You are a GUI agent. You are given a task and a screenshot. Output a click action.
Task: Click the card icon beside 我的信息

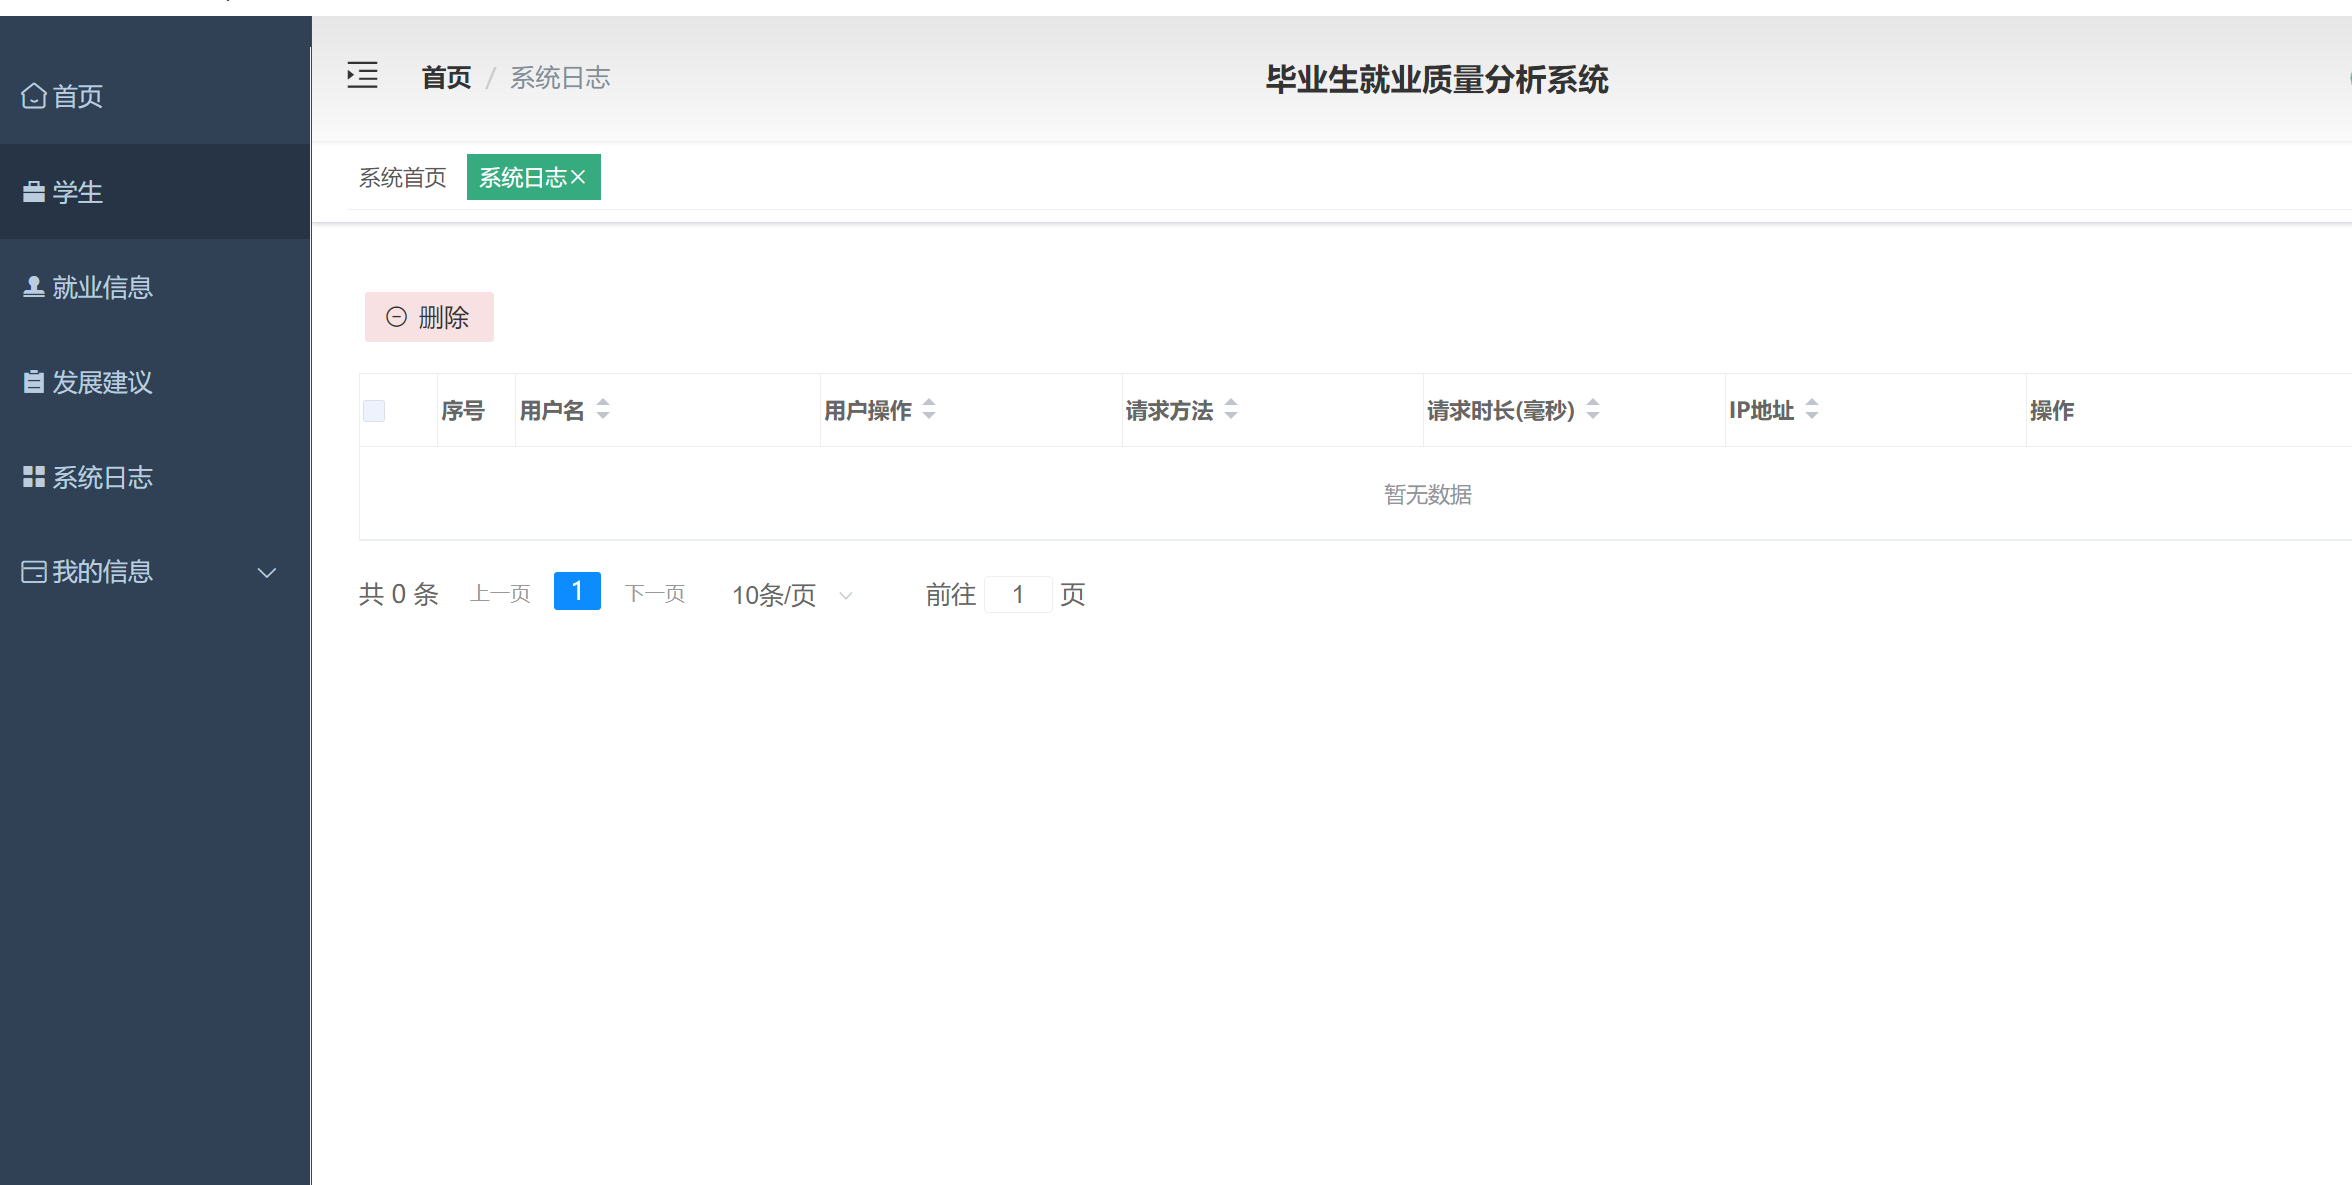click(x=34, y=572)
